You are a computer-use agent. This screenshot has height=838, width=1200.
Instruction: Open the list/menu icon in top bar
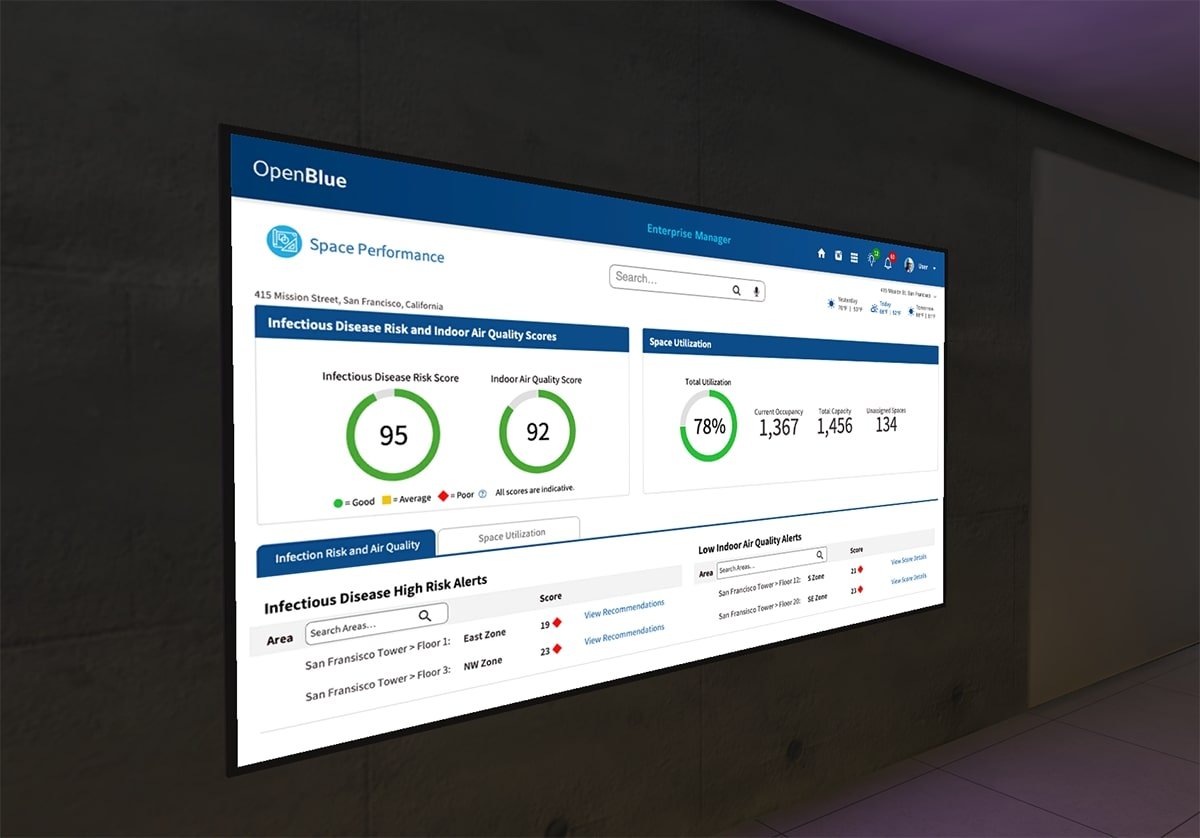coord(854,257)
